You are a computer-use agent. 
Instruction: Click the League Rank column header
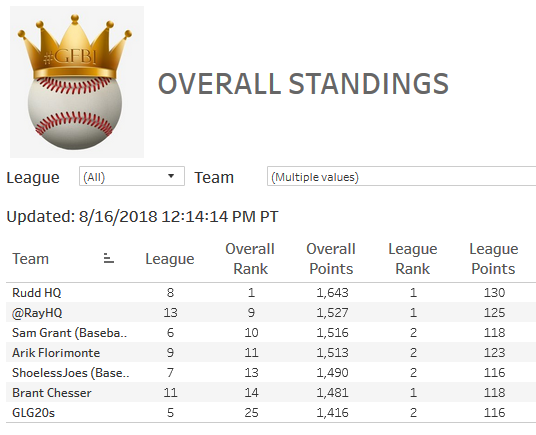pos(413,259)
